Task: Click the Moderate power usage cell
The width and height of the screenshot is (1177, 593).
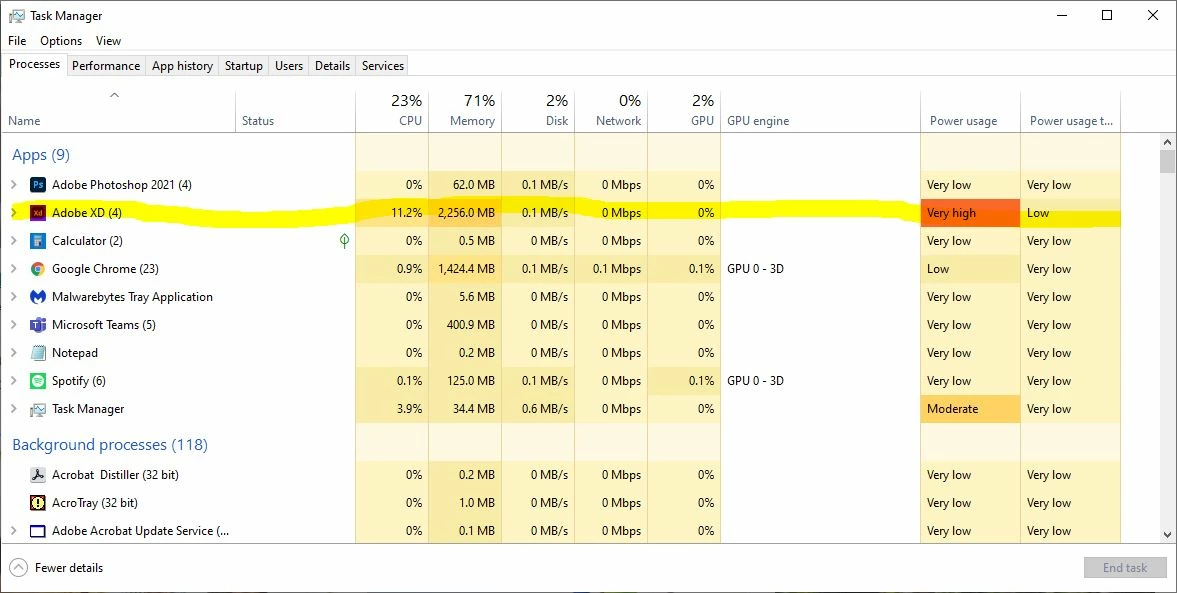Action: (x=971, y=409)
